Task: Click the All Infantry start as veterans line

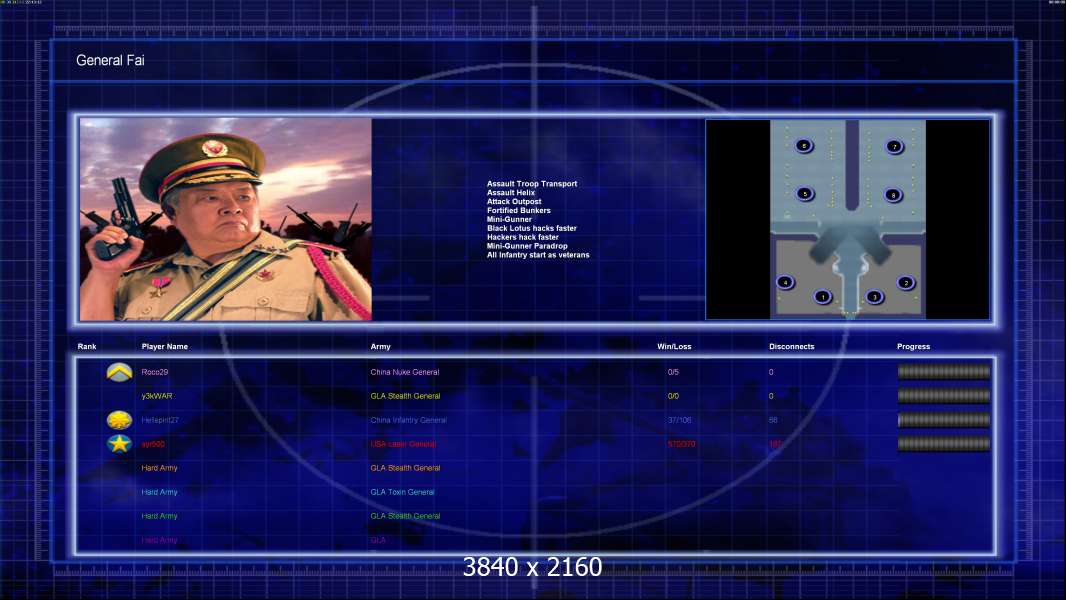Action: click(538, 255)
